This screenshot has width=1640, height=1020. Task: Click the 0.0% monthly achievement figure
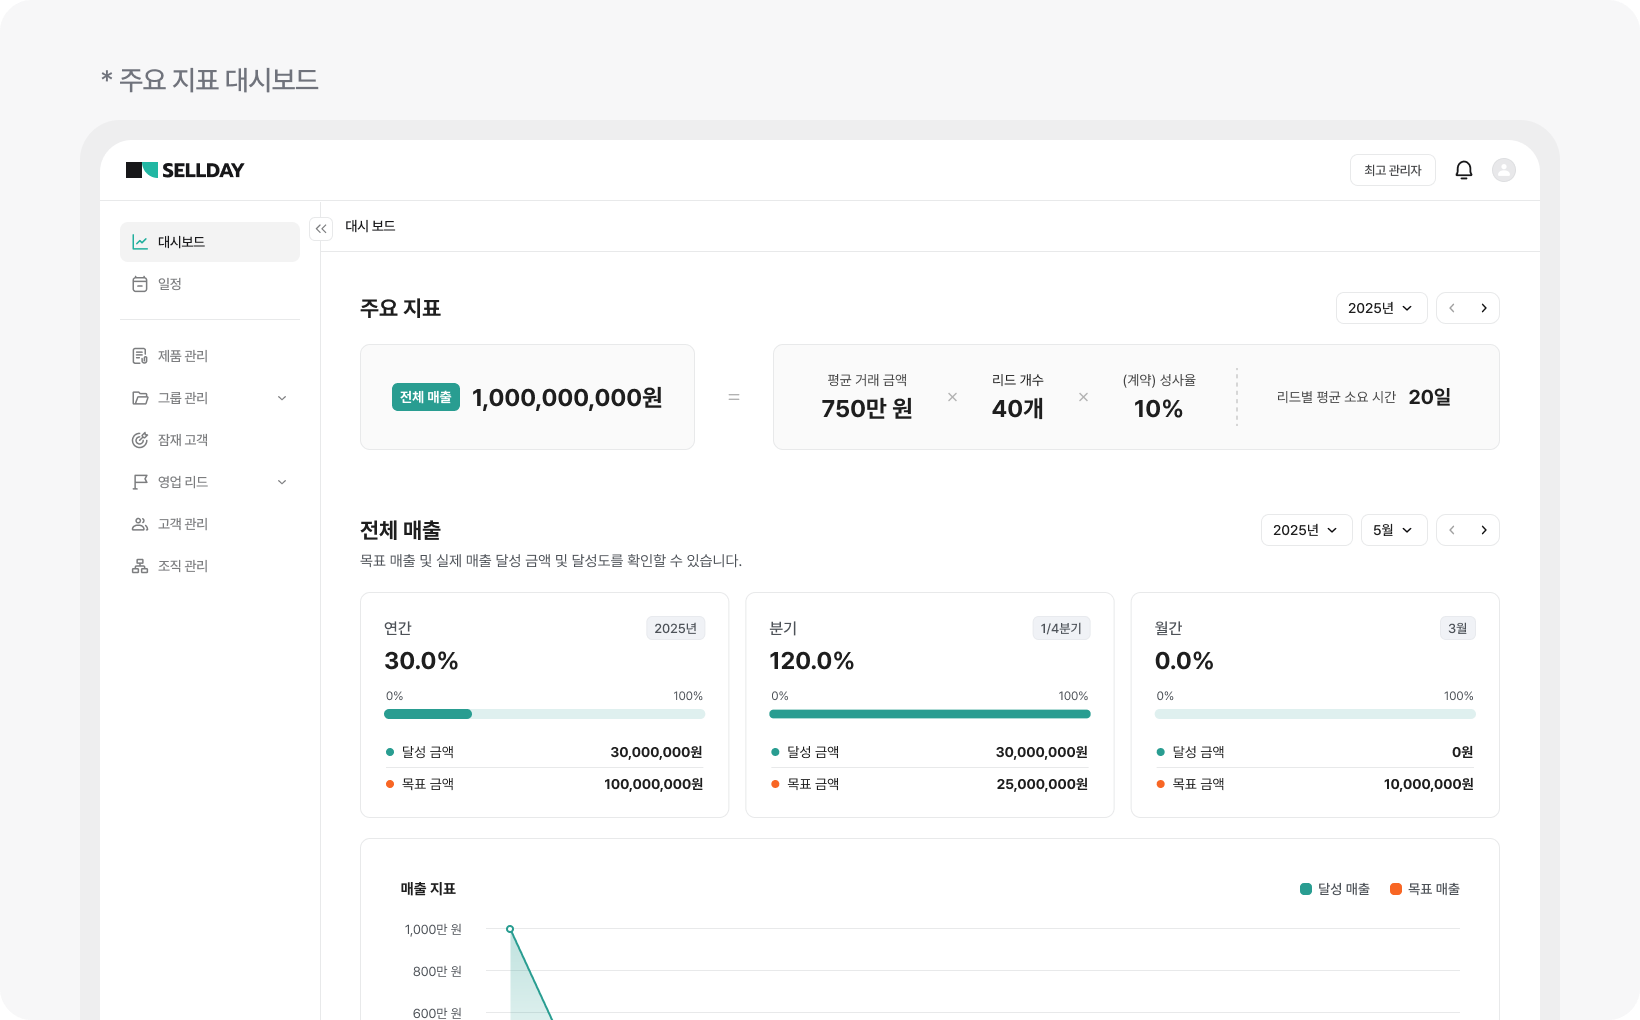point(1184,661)
